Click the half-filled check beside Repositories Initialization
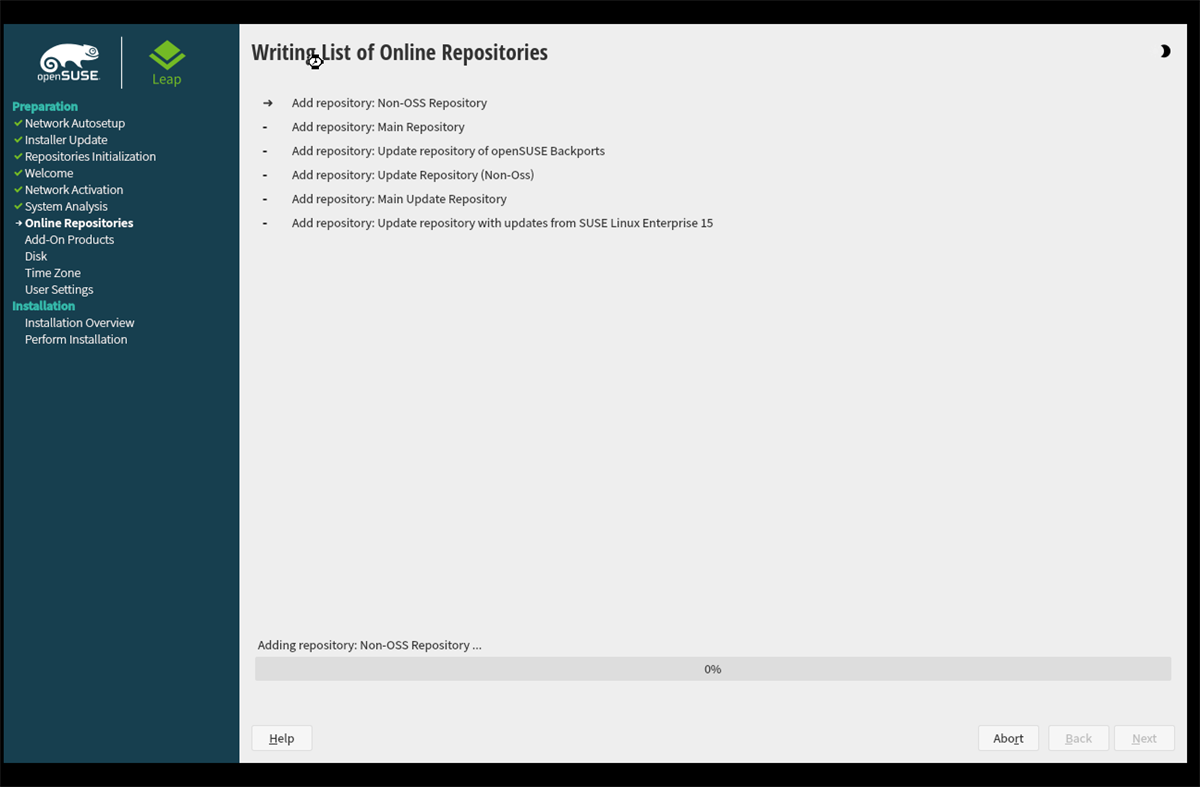This screenshot has width=1200, height=787. click(16, 156)
